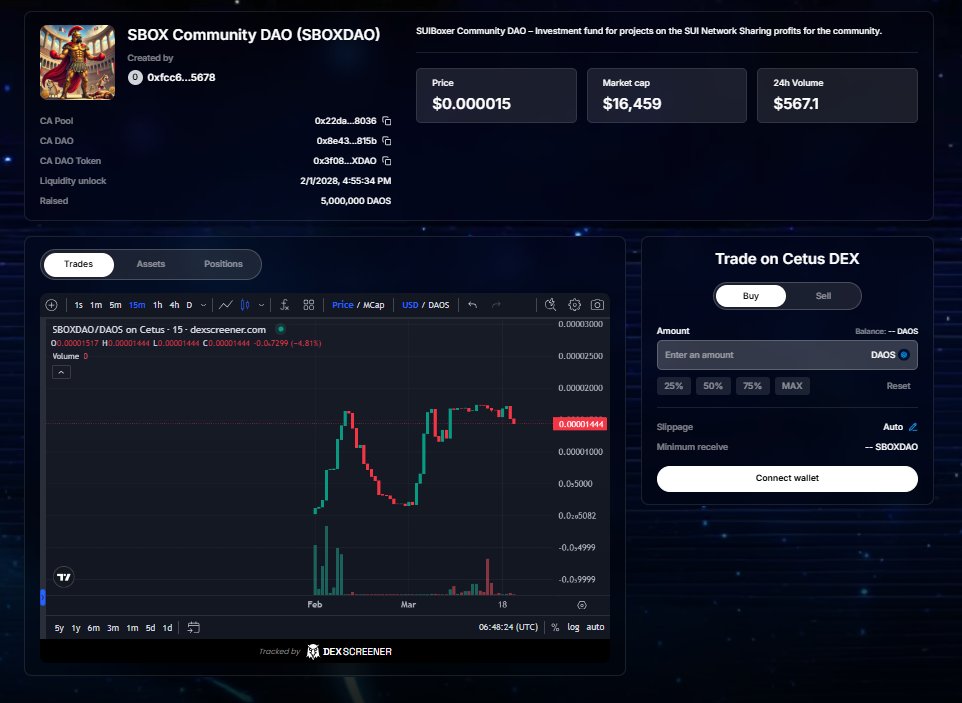Toggle chart to Price view
Viewport: 962px width, 703px height.
[342, 305]
